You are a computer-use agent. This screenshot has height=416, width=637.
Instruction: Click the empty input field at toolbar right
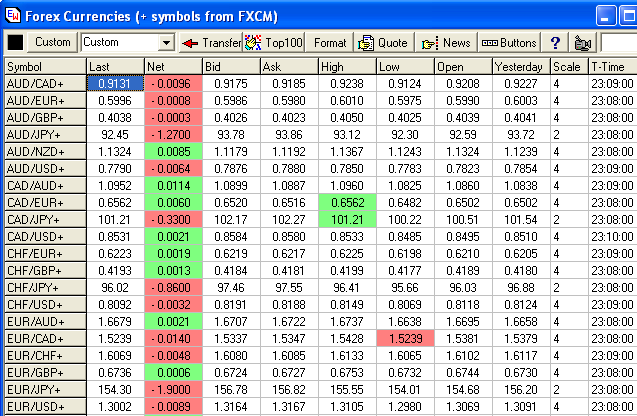618,43
